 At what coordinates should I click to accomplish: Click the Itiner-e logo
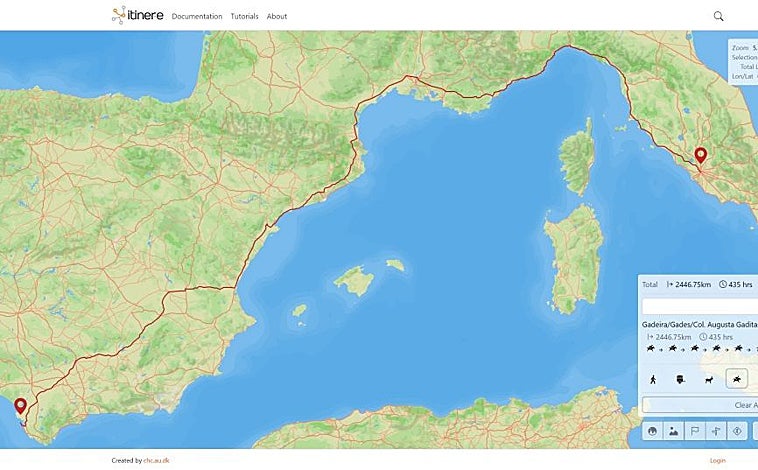(x=138, y=15)
